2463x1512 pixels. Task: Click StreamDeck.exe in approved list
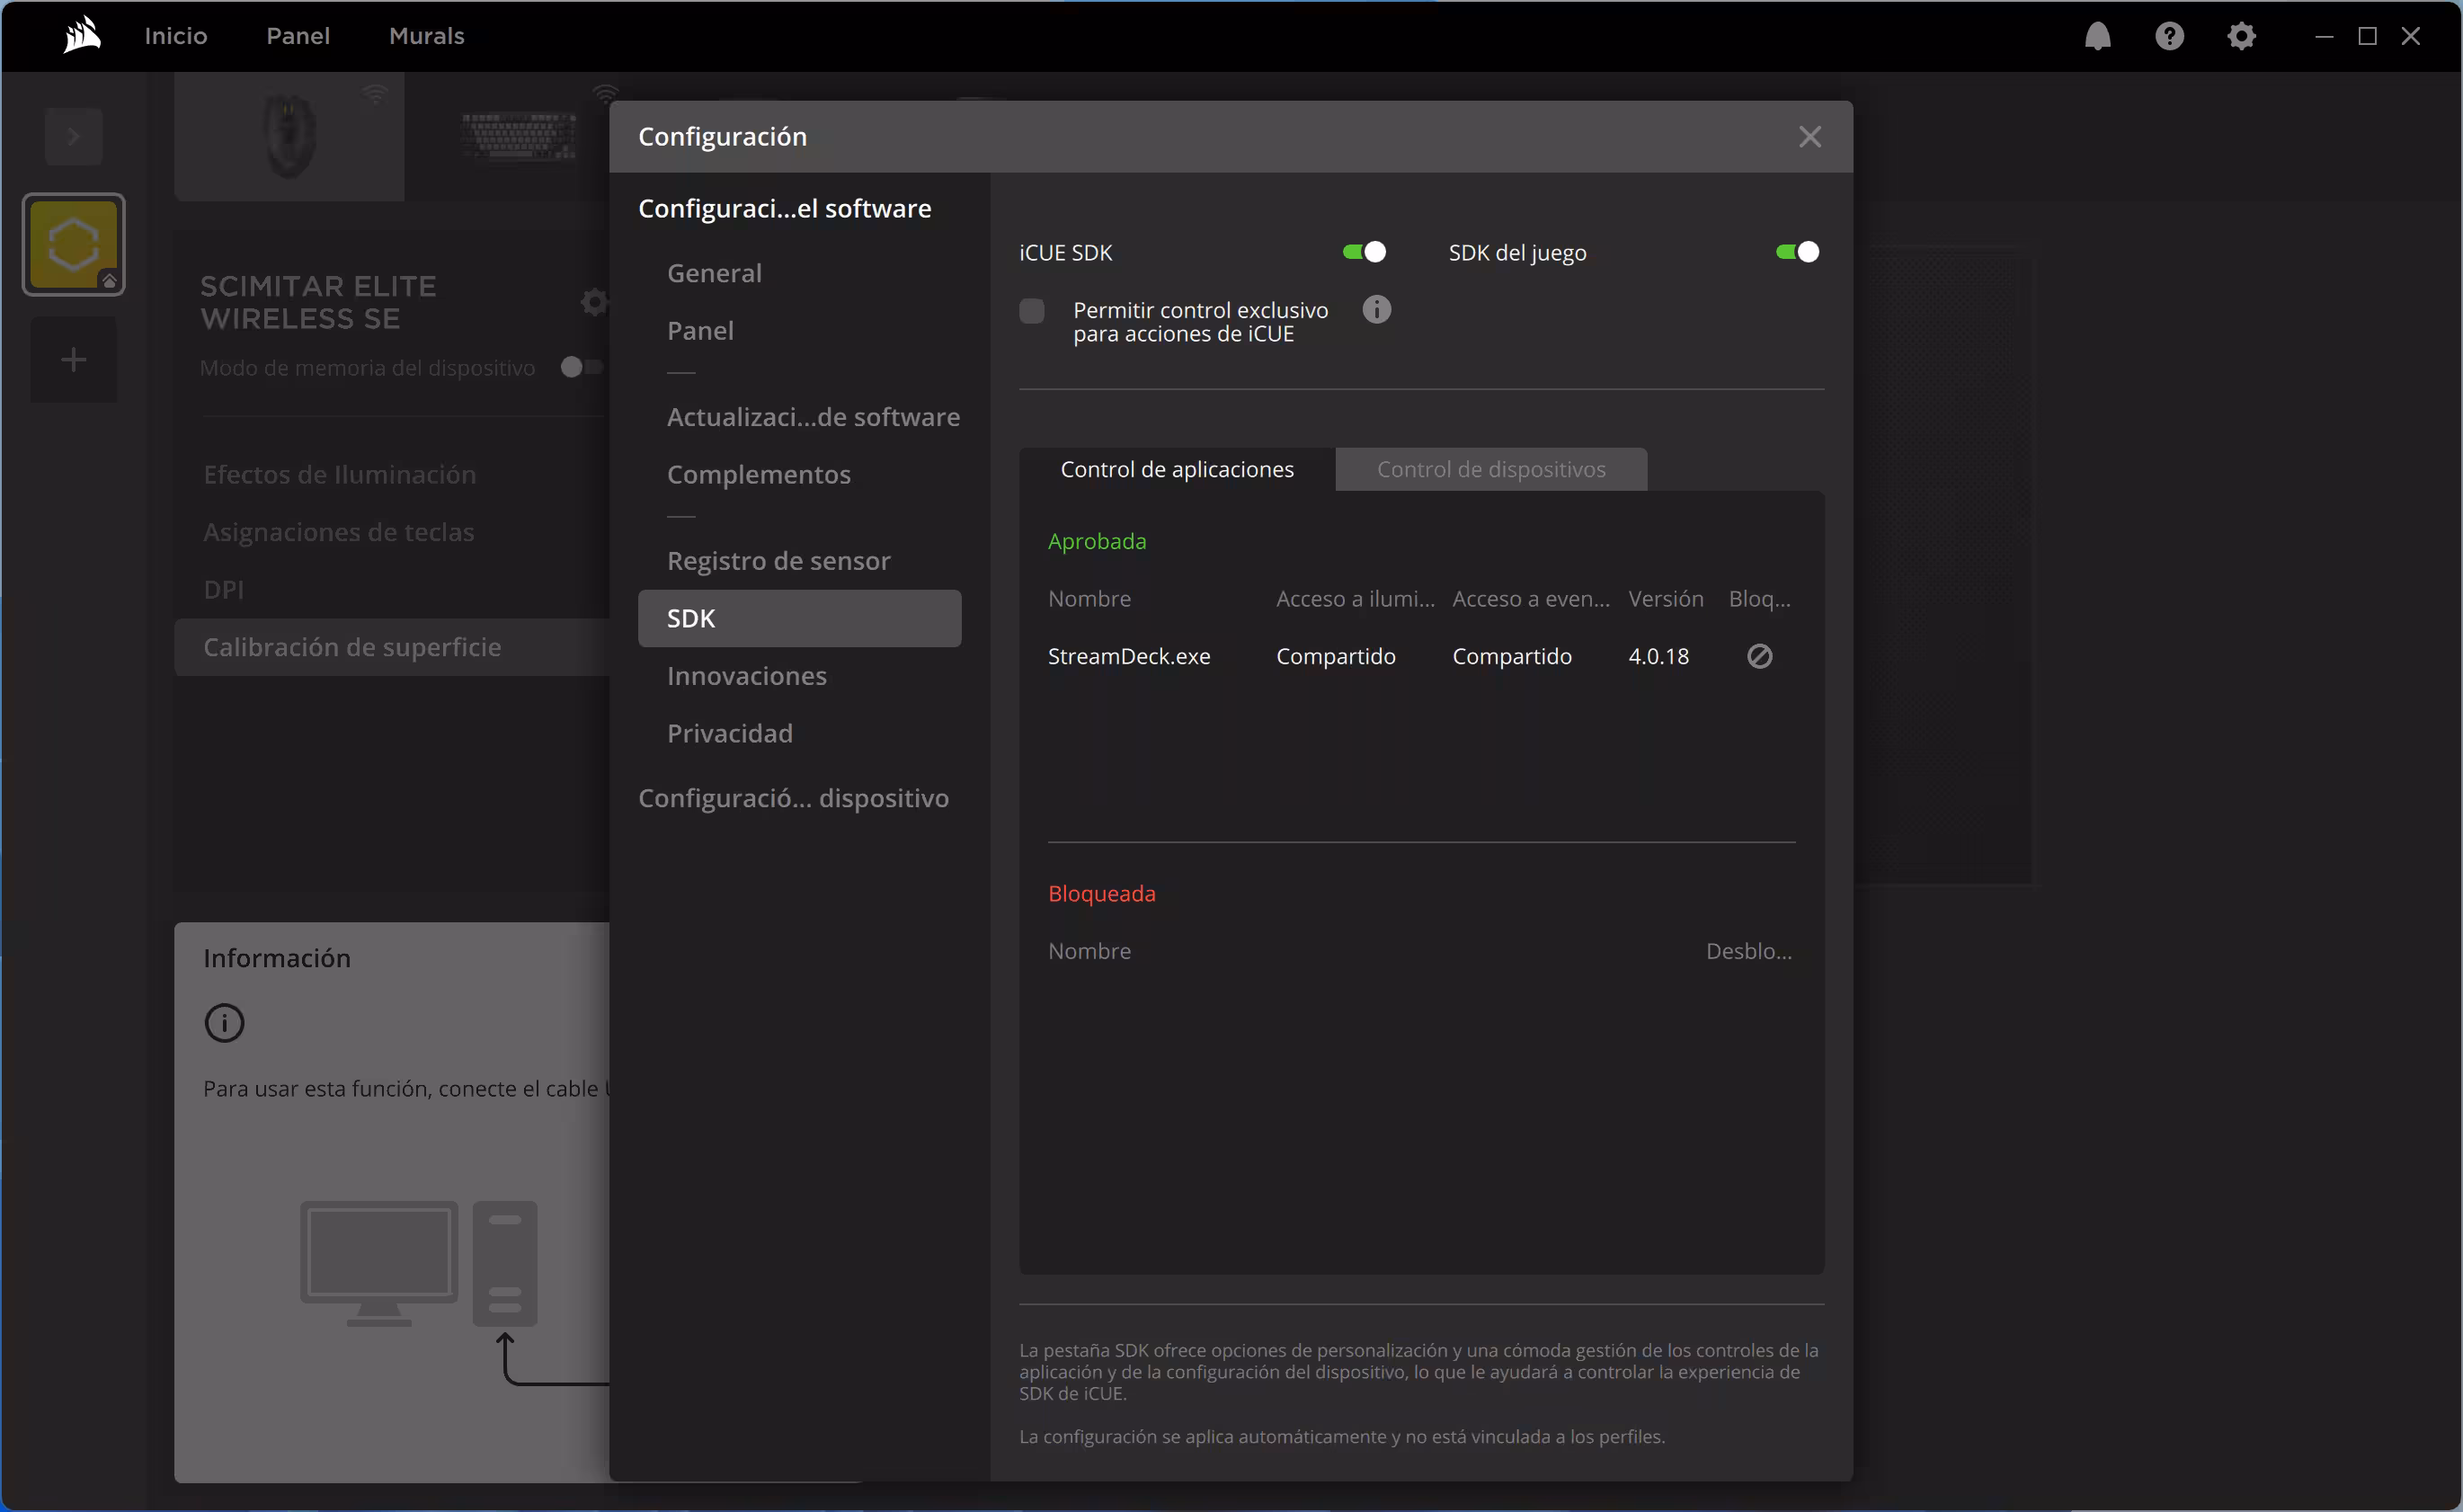(1129, 656)
